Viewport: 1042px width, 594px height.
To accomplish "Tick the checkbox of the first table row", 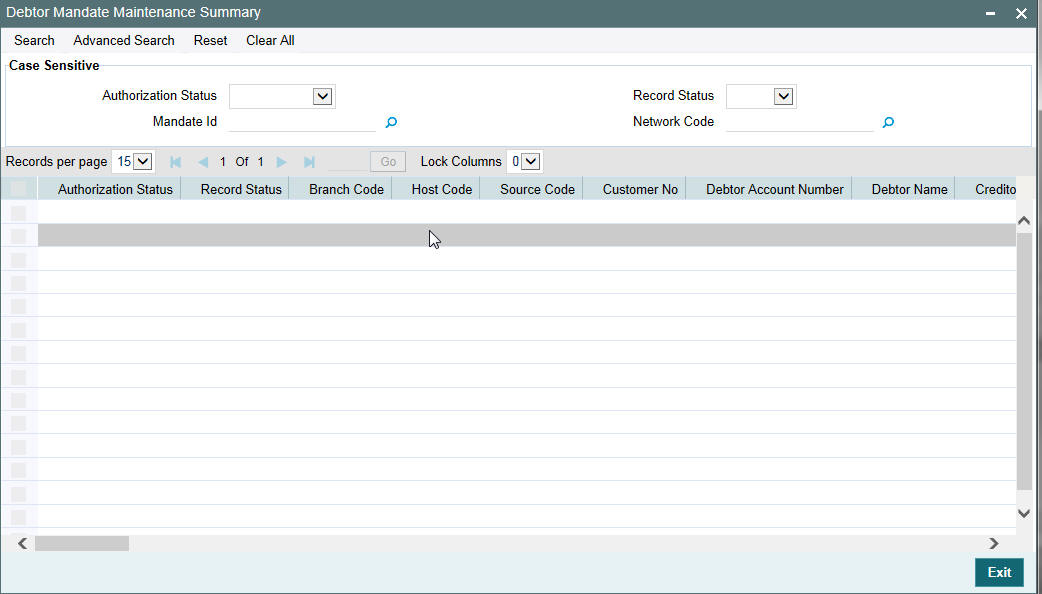I will pyautogui.click(x=19, y=213).
